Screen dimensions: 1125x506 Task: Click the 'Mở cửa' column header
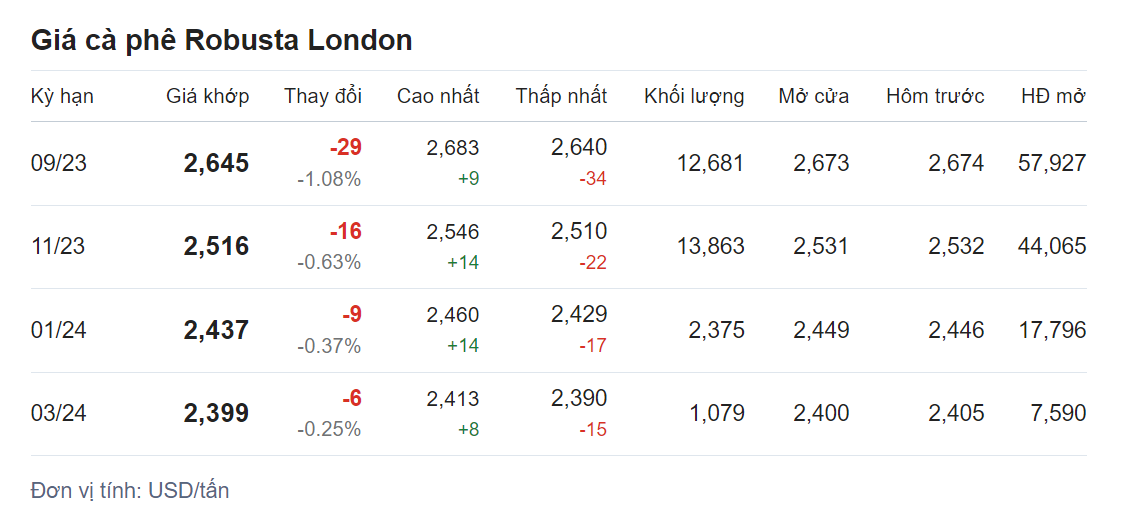[x=813, y=96]
